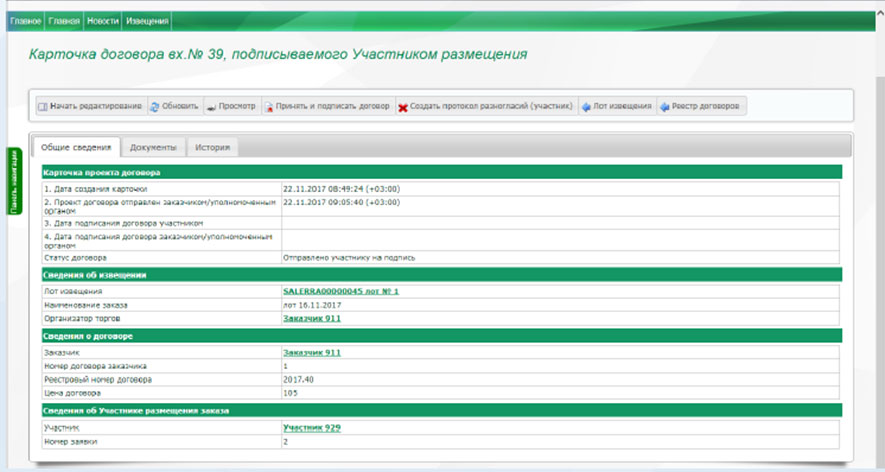Open the 'Участник 929' participant link
This screenshot has width=885, height=472.
click(312, 427)
